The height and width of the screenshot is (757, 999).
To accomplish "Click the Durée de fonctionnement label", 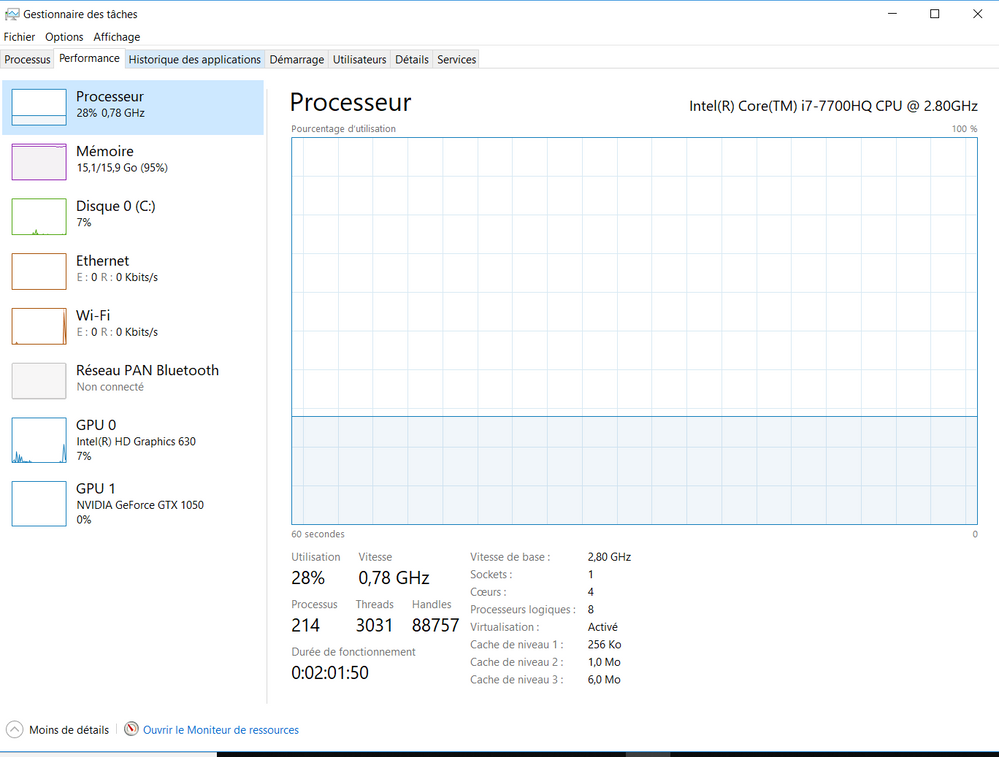I will (x=353, y=652).
